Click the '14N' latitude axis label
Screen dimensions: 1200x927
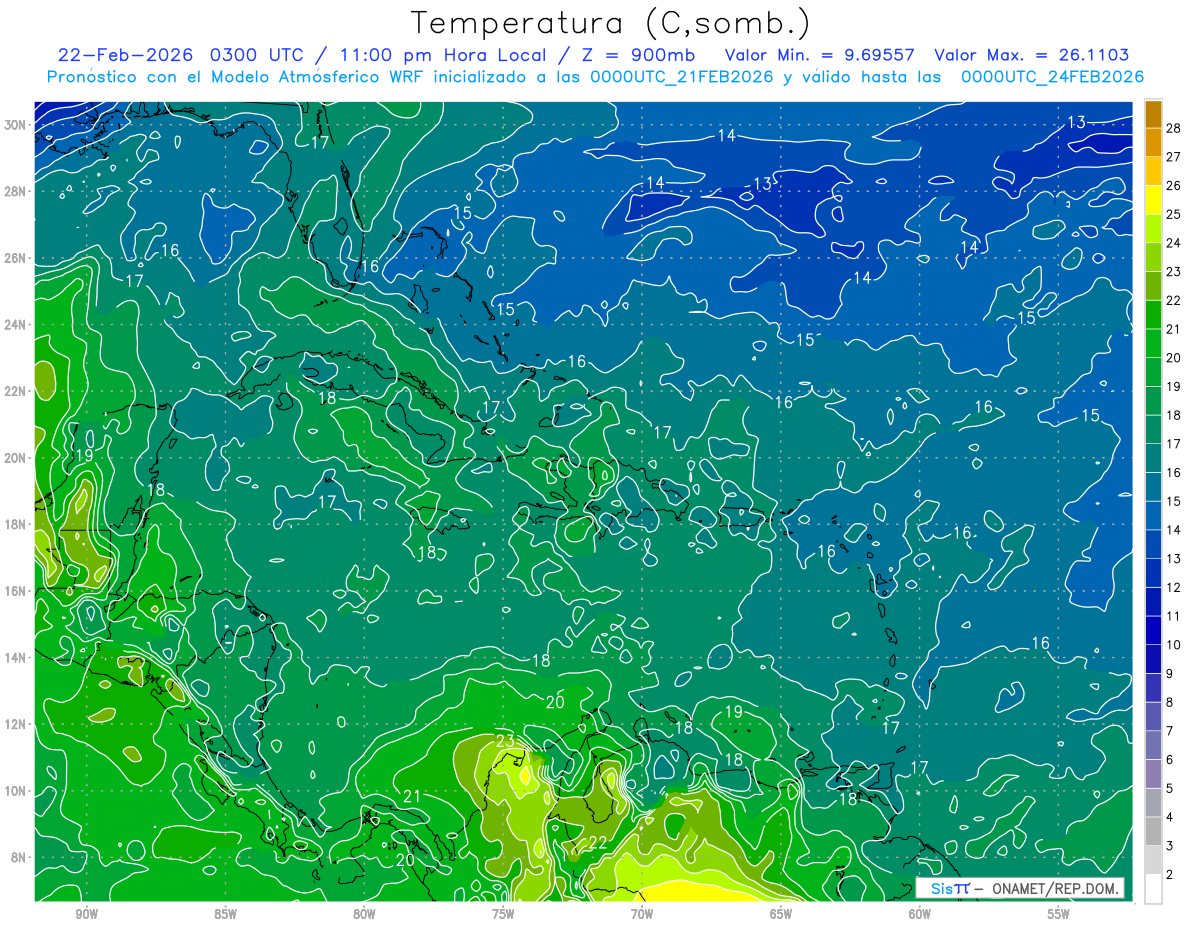point(15,658)
